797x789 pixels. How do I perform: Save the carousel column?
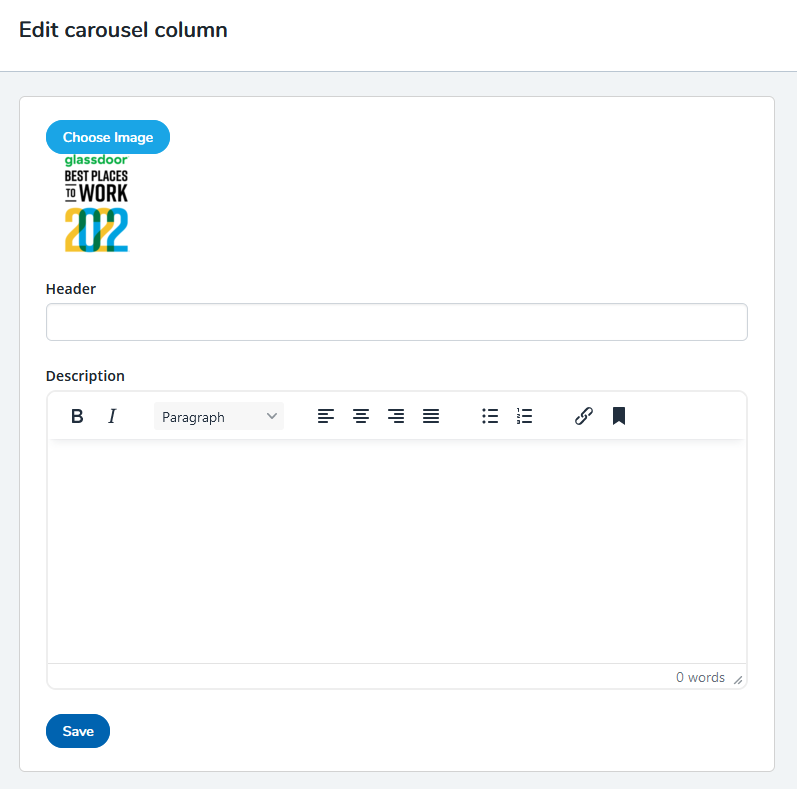[78, 731]
